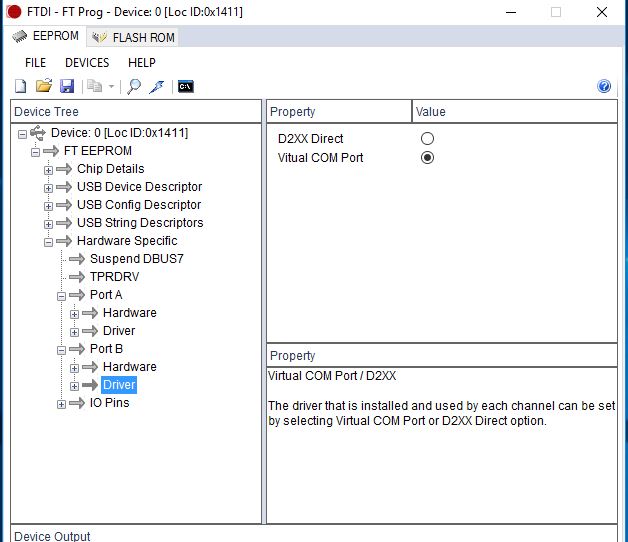Open the FILE menu

pos(35,63)
